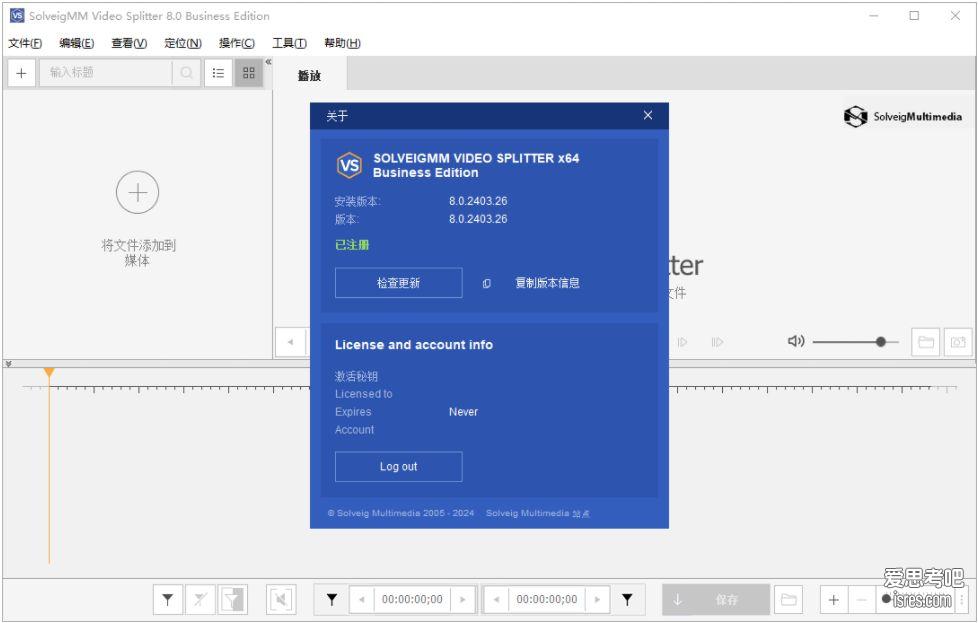This screenshot has width=978, height=623.
Task: Increase the first timecode with right arrow
Action: click(463, 599)
